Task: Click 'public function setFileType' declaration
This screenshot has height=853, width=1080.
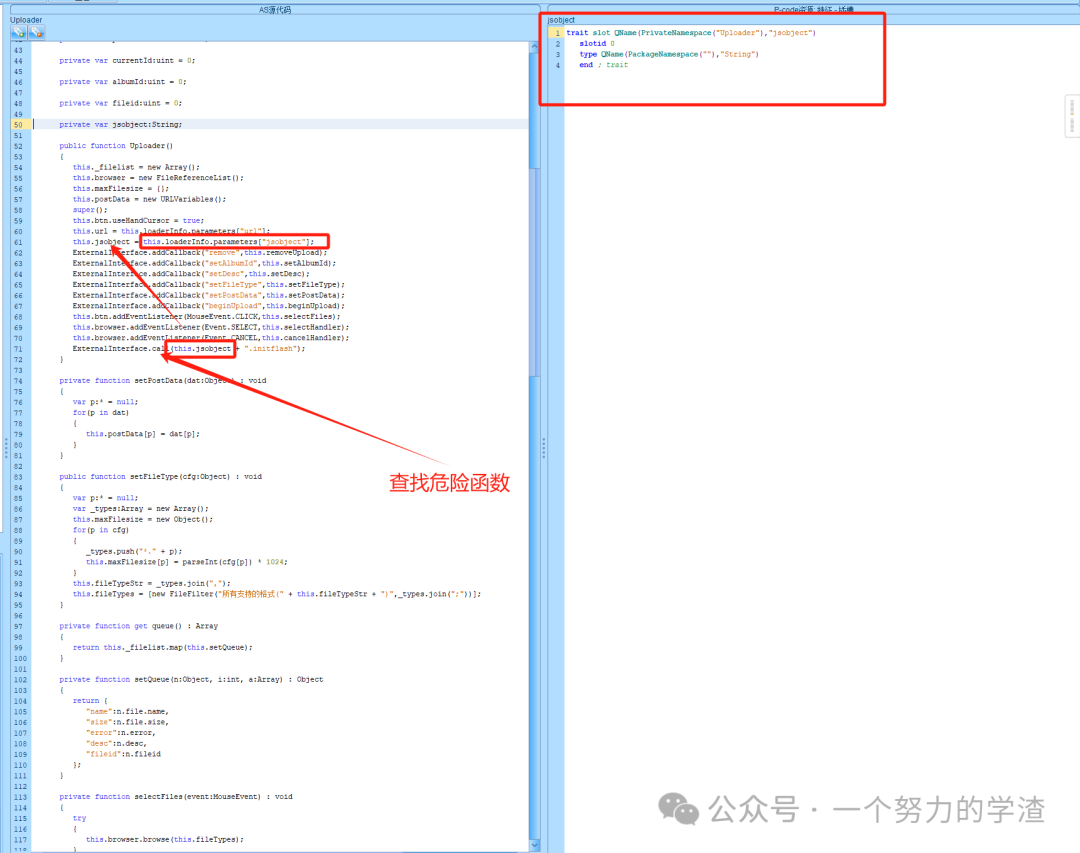Action: pos(160,477)
